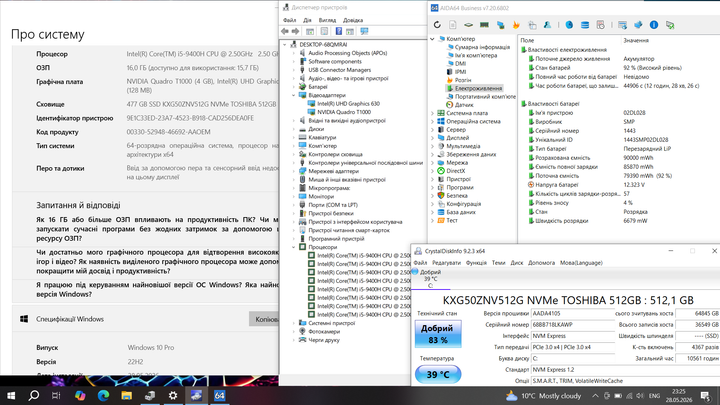Click the blue database disk icon in AIDA64 toolbar
The width and height of the screenshot is (720, 405).
tap(585, 25)
